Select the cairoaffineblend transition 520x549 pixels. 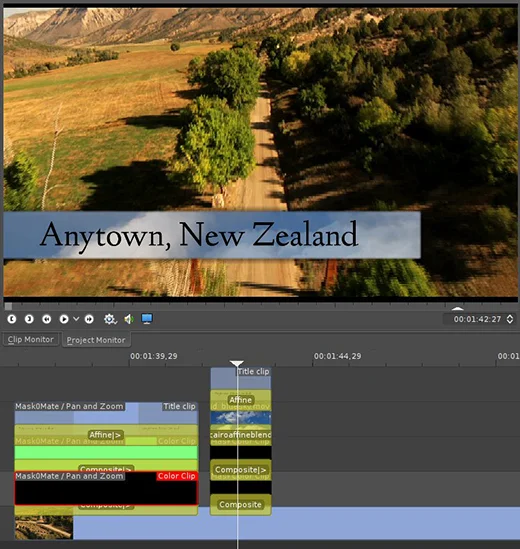[x=241, y=435]
